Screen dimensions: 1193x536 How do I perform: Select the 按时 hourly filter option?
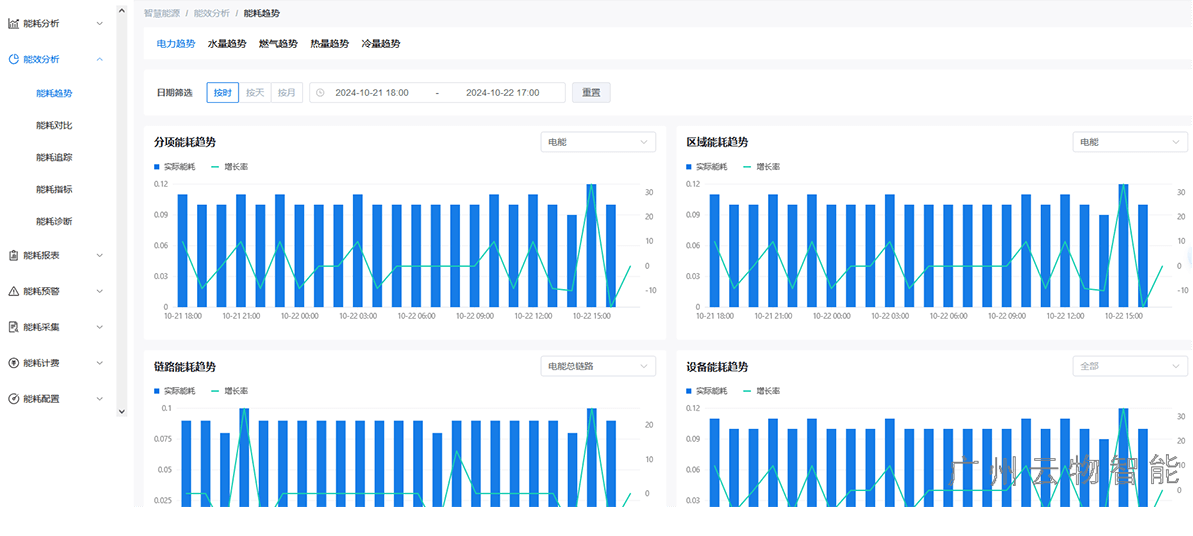(222, 93)
